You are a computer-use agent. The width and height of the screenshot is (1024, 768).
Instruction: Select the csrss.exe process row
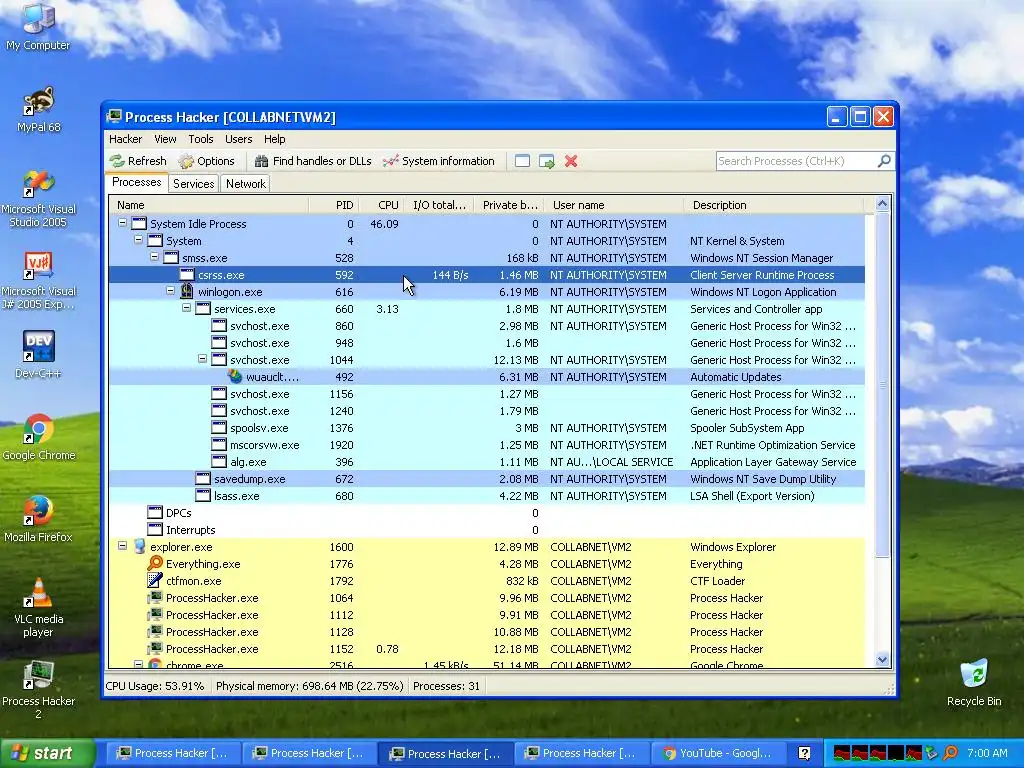coord(487,274)
